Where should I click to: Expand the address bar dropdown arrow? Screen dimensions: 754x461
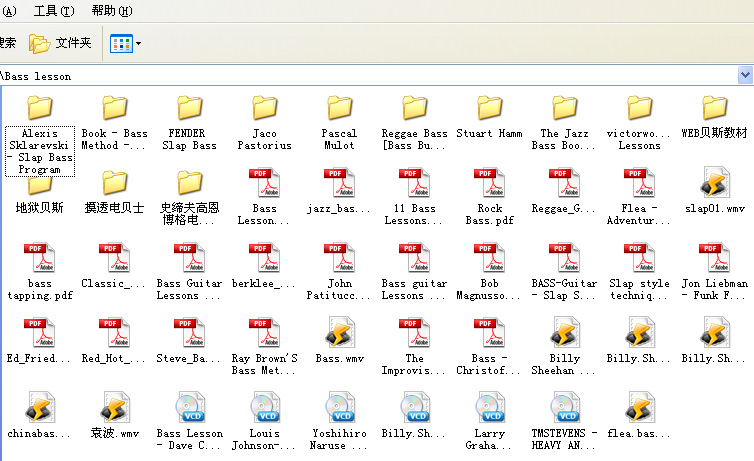click(745, 75)
